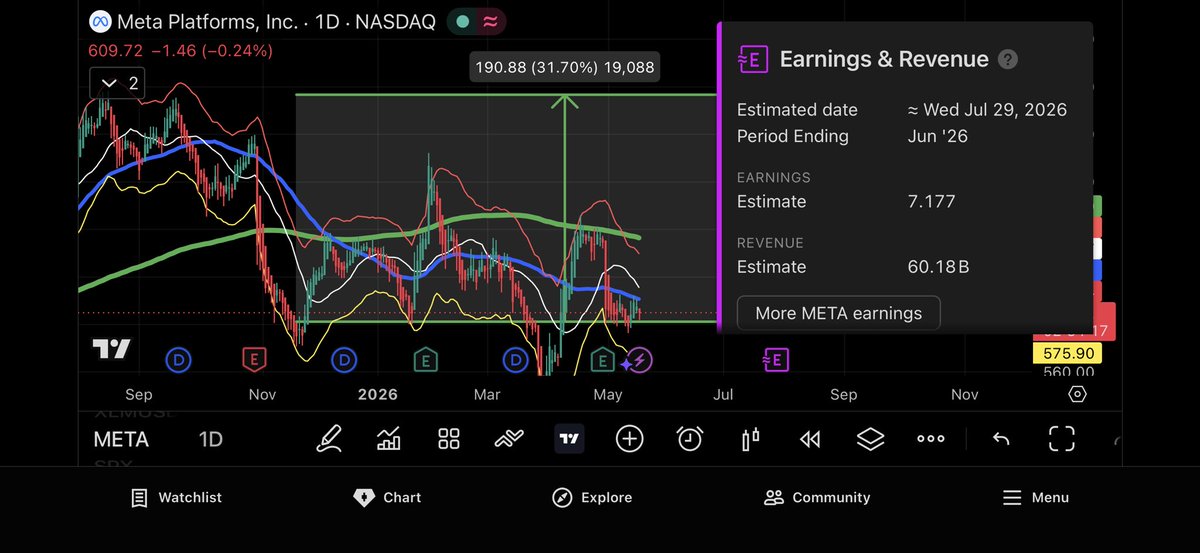Open the candlestick chart type selector

click(750, 439)
